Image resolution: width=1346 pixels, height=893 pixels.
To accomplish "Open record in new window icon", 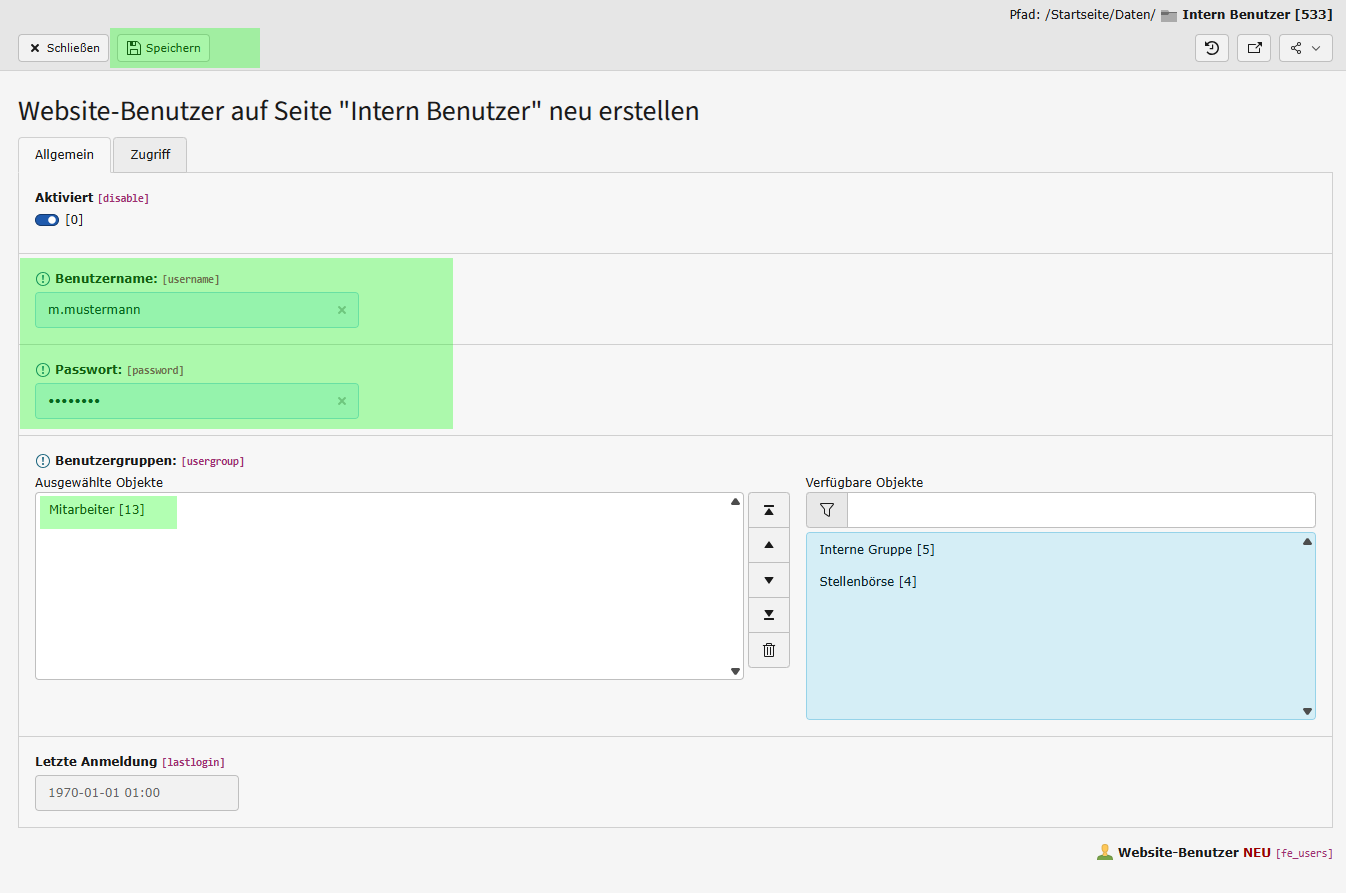I will click(1254, 48).
